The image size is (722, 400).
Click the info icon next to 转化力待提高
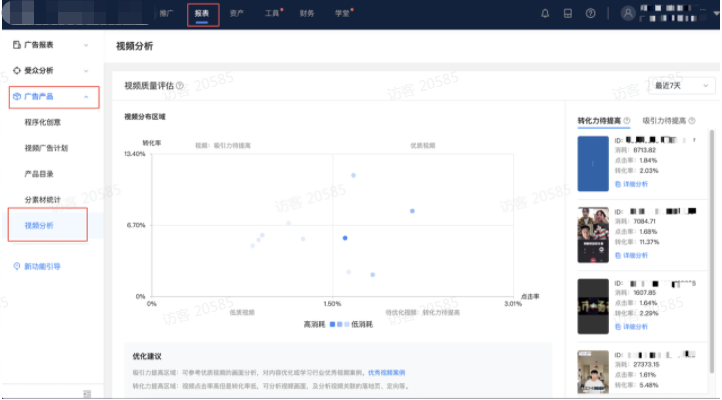point(626,121)
